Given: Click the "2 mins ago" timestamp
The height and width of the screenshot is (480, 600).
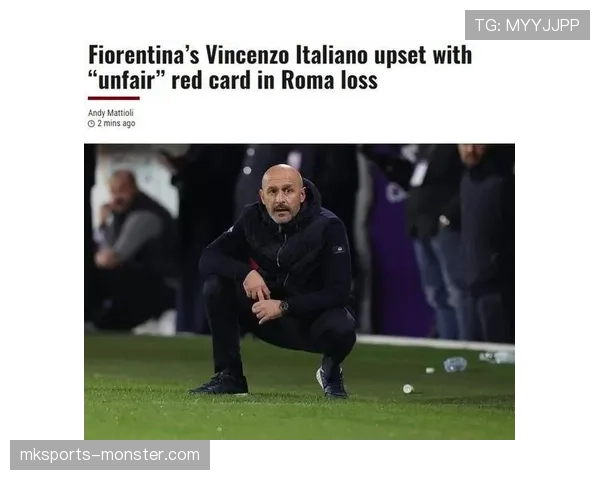Looking at the screenshot, I should 116,123.
